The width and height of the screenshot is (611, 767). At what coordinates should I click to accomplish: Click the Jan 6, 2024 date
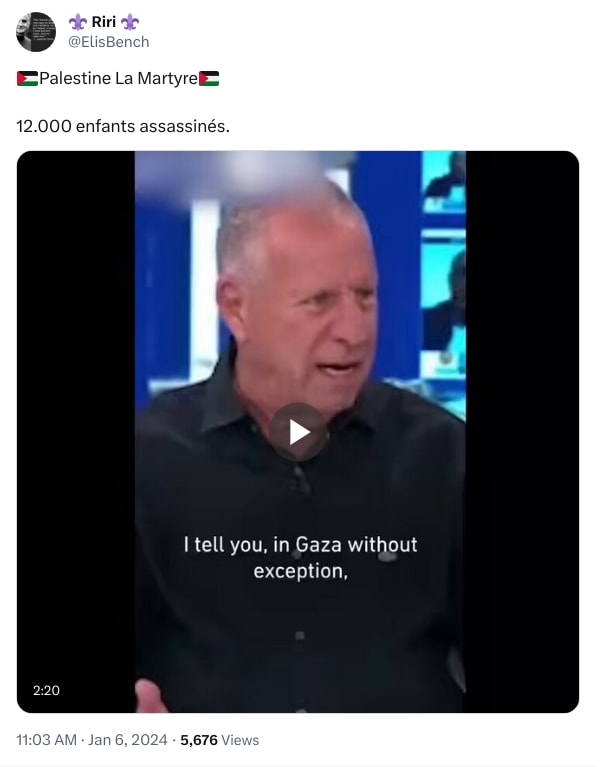pos(128,740)
